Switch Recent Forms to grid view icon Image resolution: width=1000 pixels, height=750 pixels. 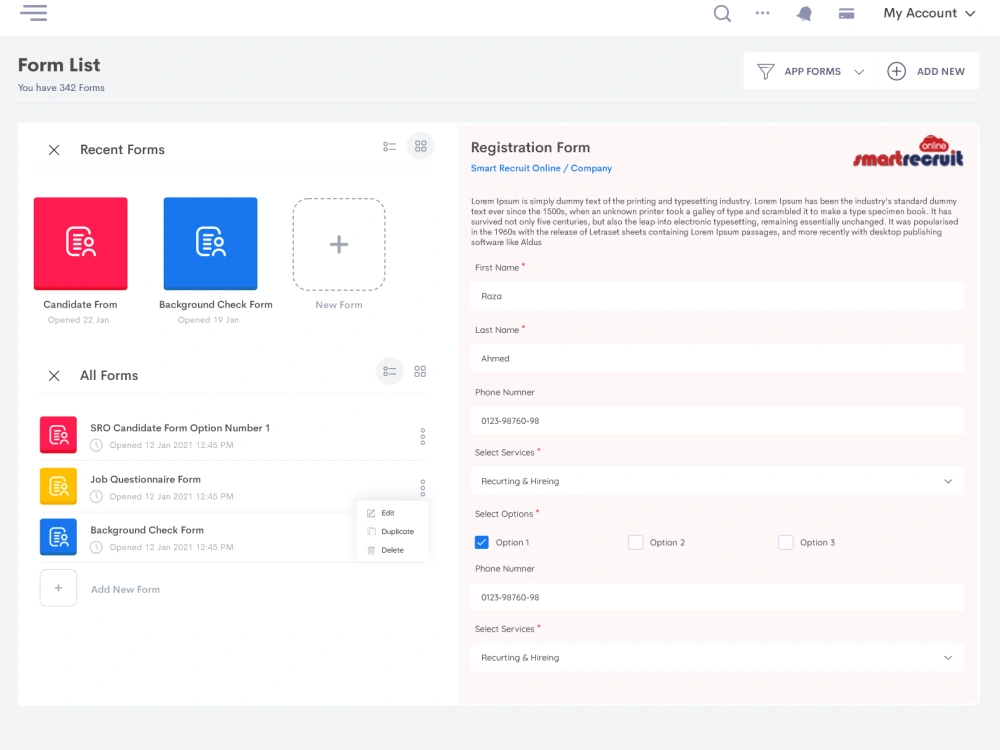click(420, 145)
